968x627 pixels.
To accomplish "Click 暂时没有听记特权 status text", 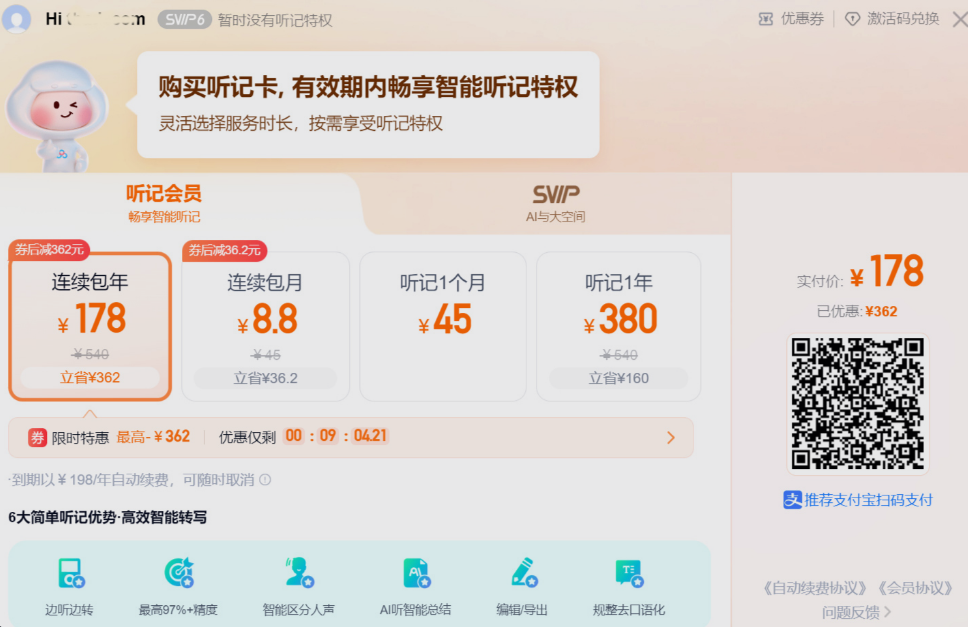I will click(x=275, y=20).
